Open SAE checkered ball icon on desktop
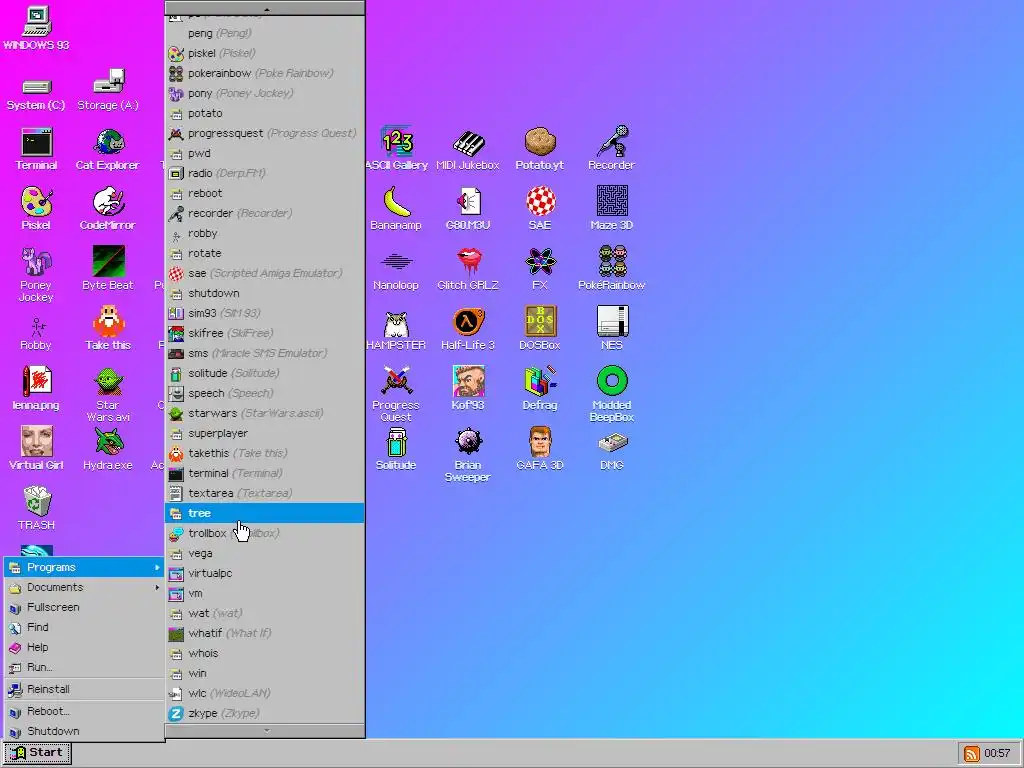Viewport: 1024px width, 768px height. [540, 209]
